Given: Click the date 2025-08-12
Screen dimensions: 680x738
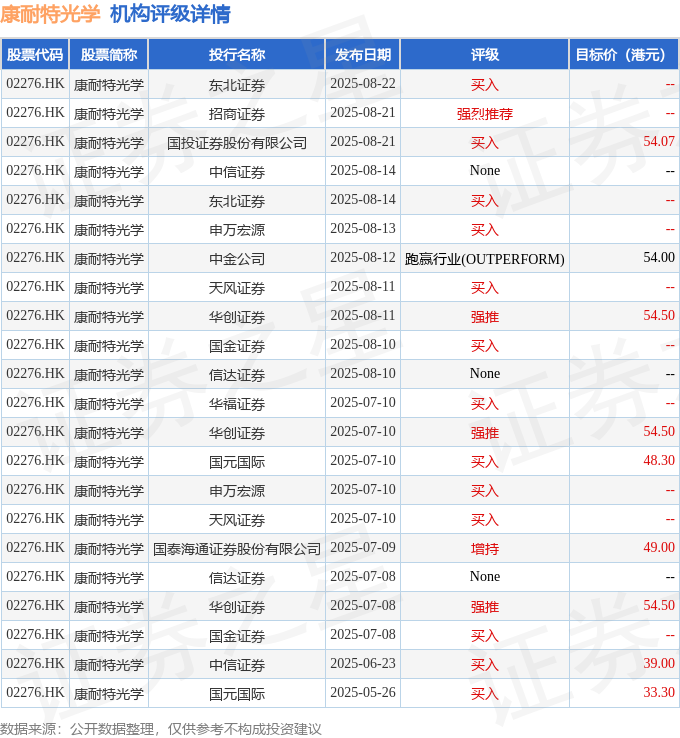Looking at the screenshot, I should (363, 257).
